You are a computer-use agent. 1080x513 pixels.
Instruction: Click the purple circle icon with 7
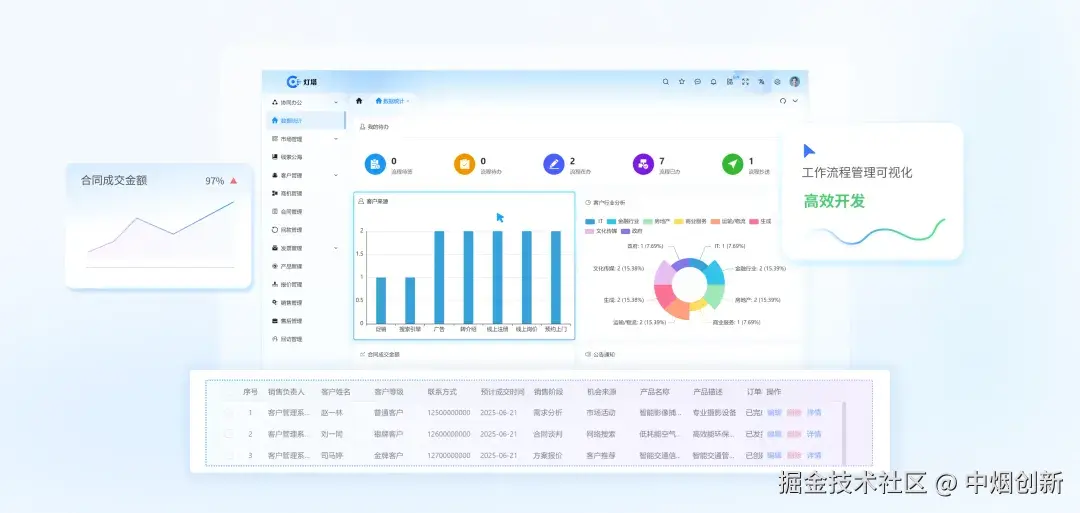pyautogui.click(x=643, y=164)
